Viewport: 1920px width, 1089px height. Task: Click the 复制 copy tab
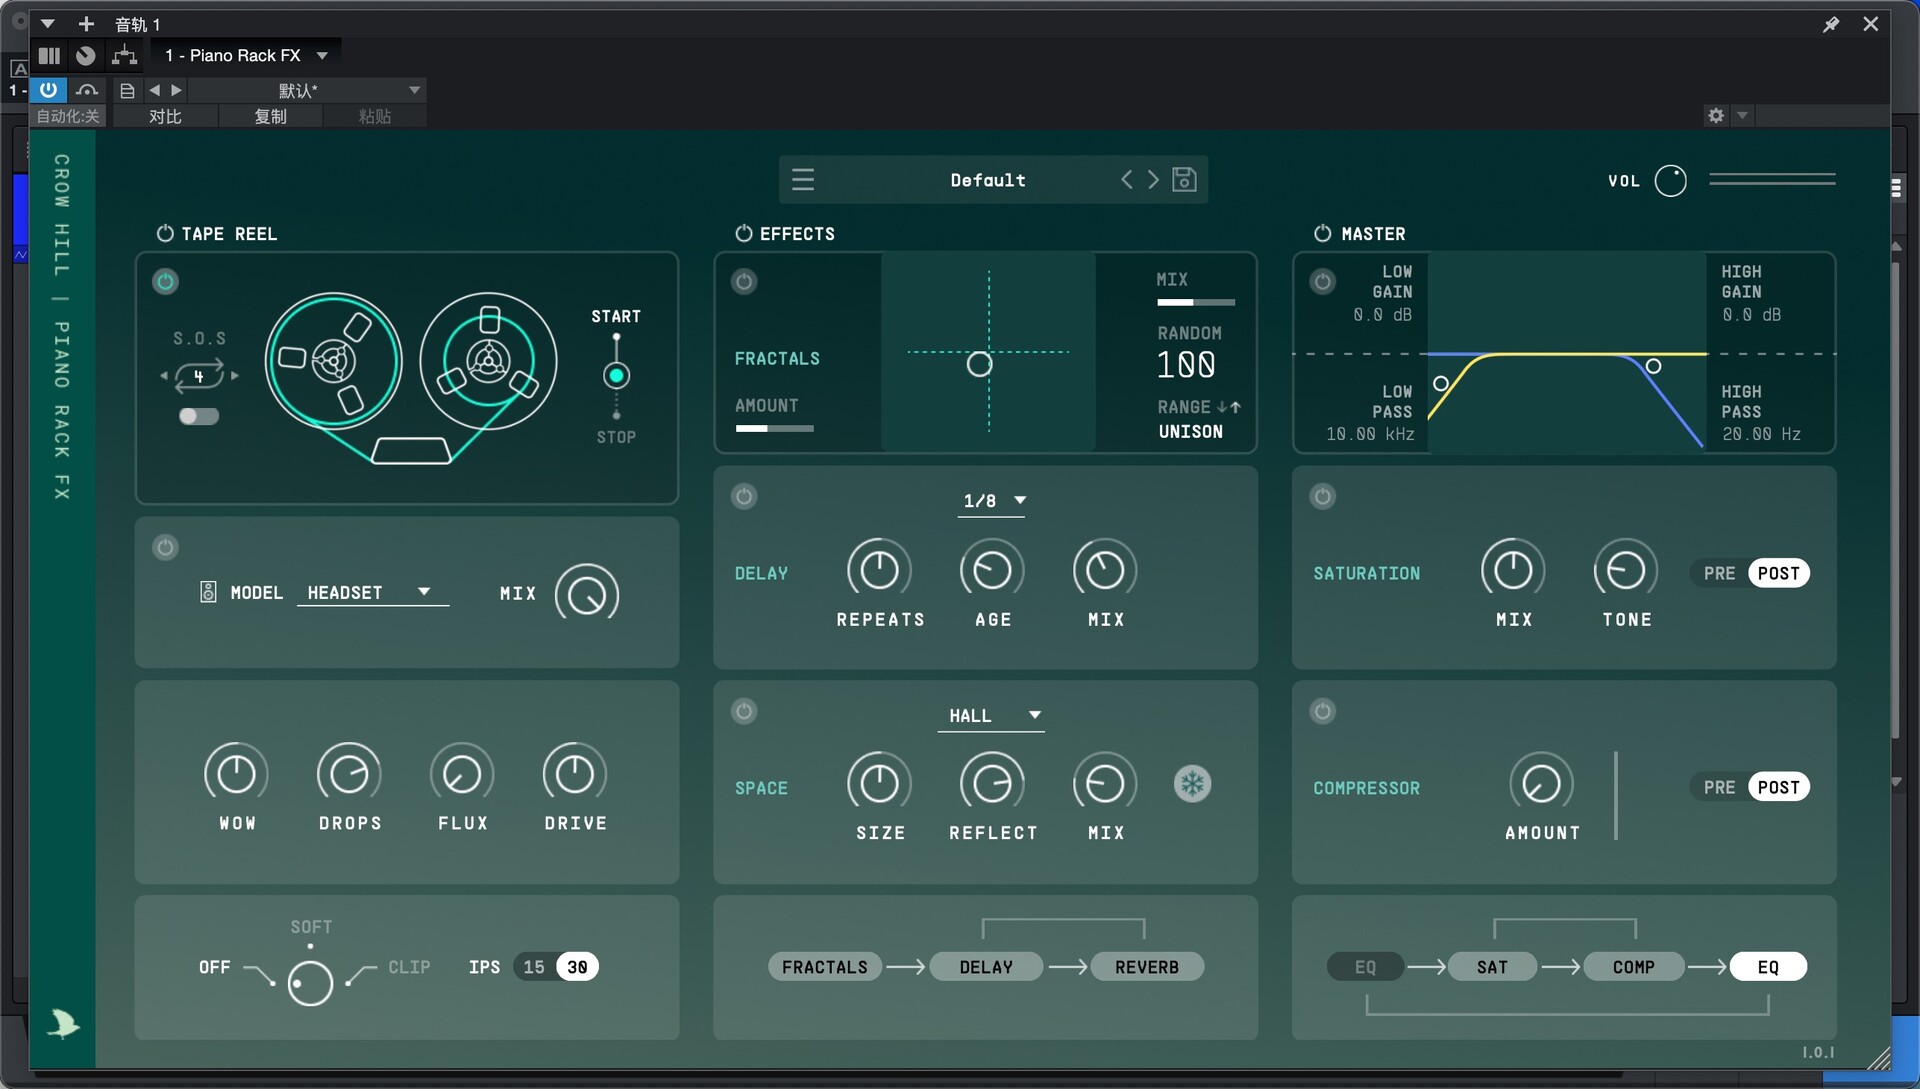270,117
